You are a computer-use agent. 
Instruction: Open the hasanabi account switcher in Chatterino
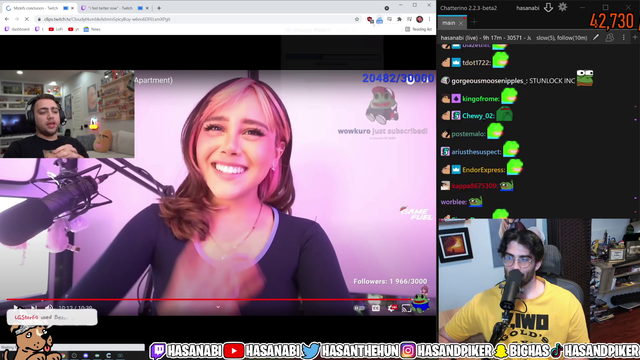pyautogui.click(x=527, y=8)
